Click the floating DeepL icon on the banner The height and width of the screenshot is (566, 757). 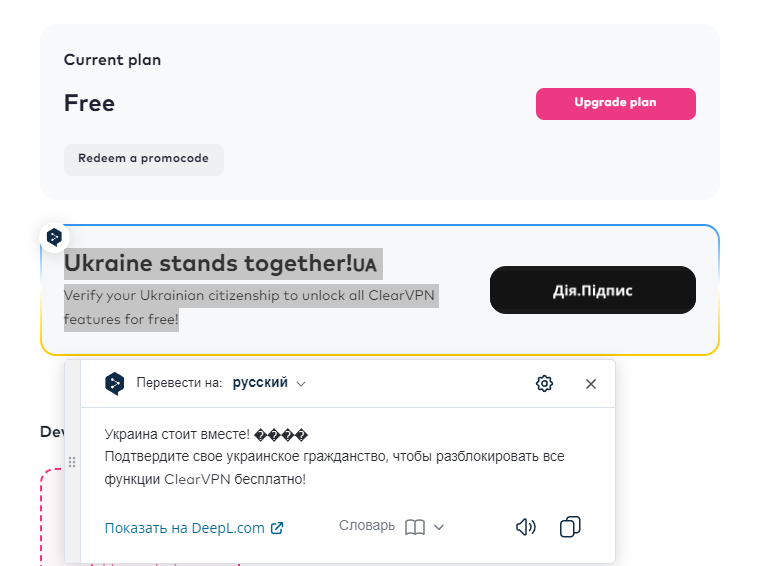[55, 237]
